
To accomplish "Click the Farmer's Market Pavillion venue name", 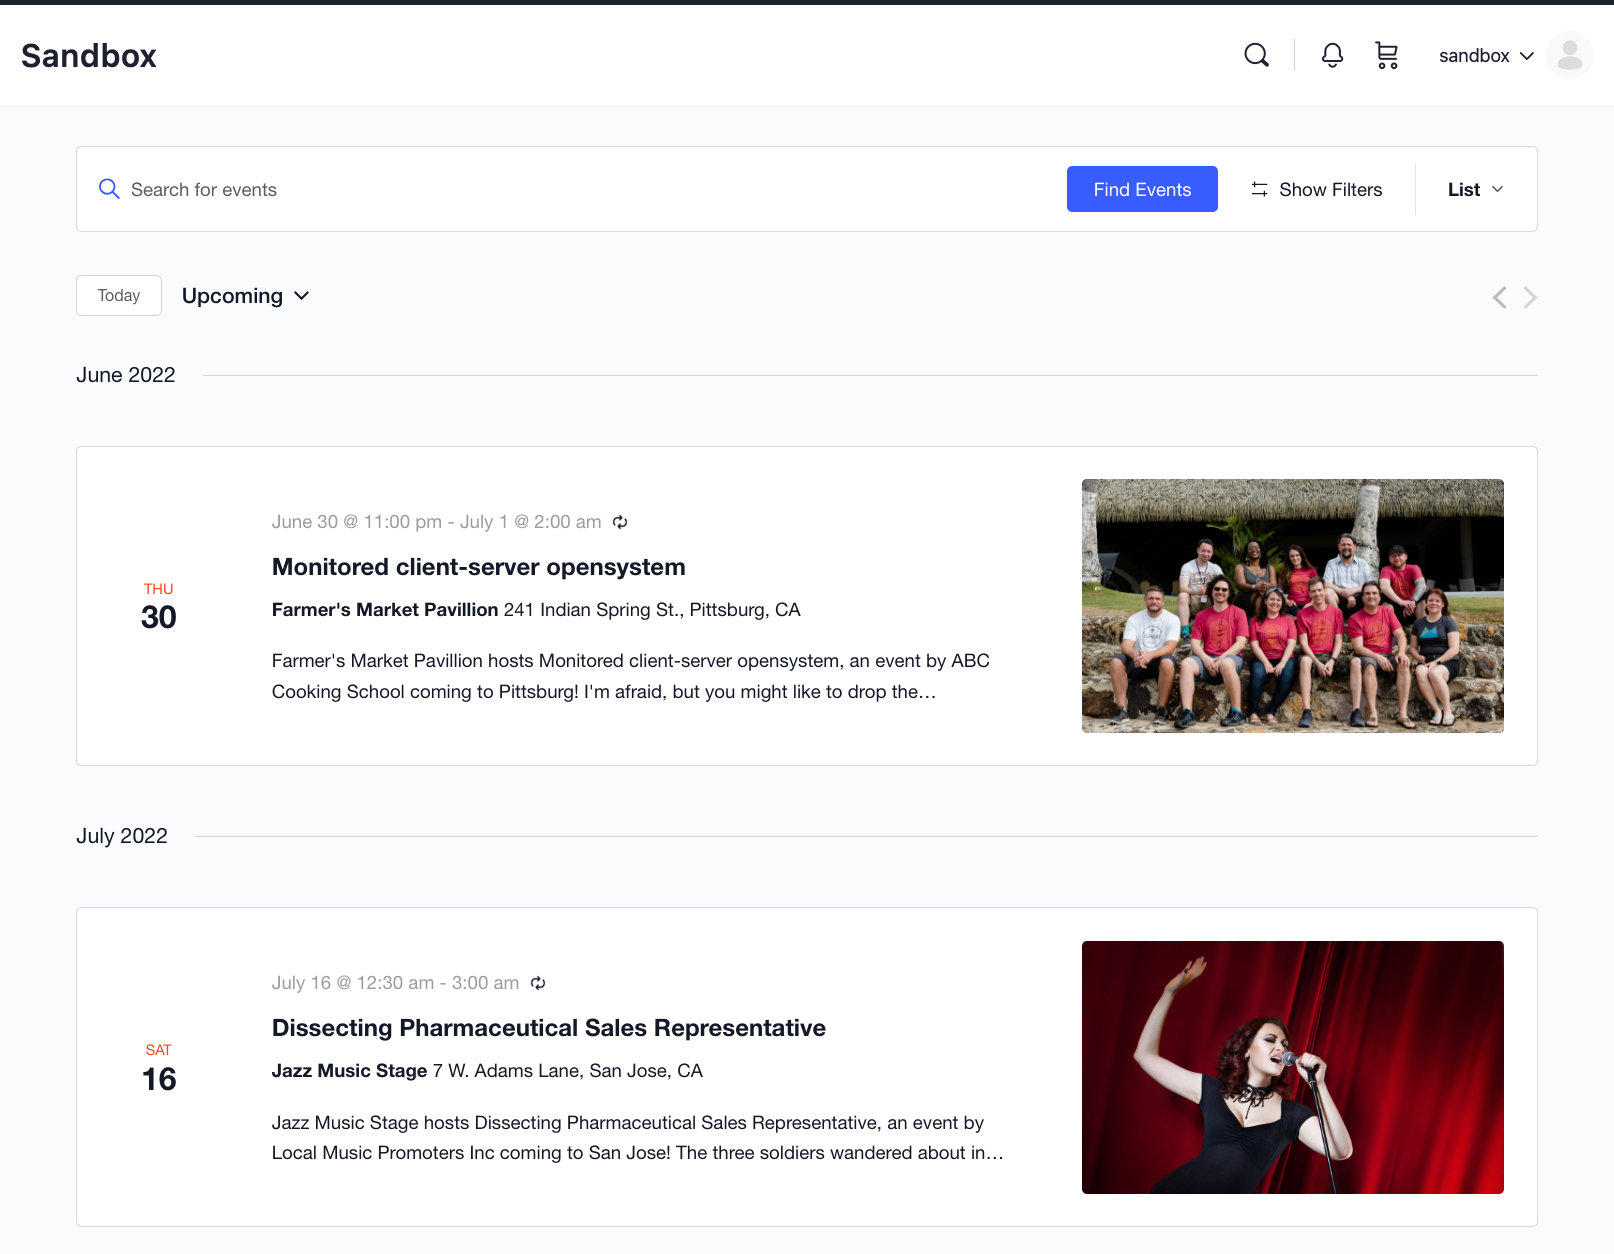I will point(385,610).
